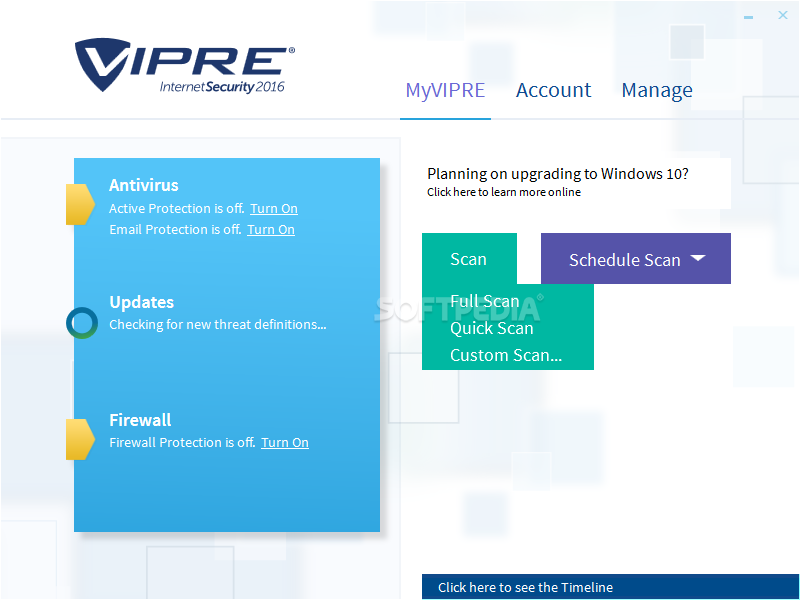This screenshot has width=800, height=600.
Task: Click the Antivirus section heading
Action: [x=143, y=185]
